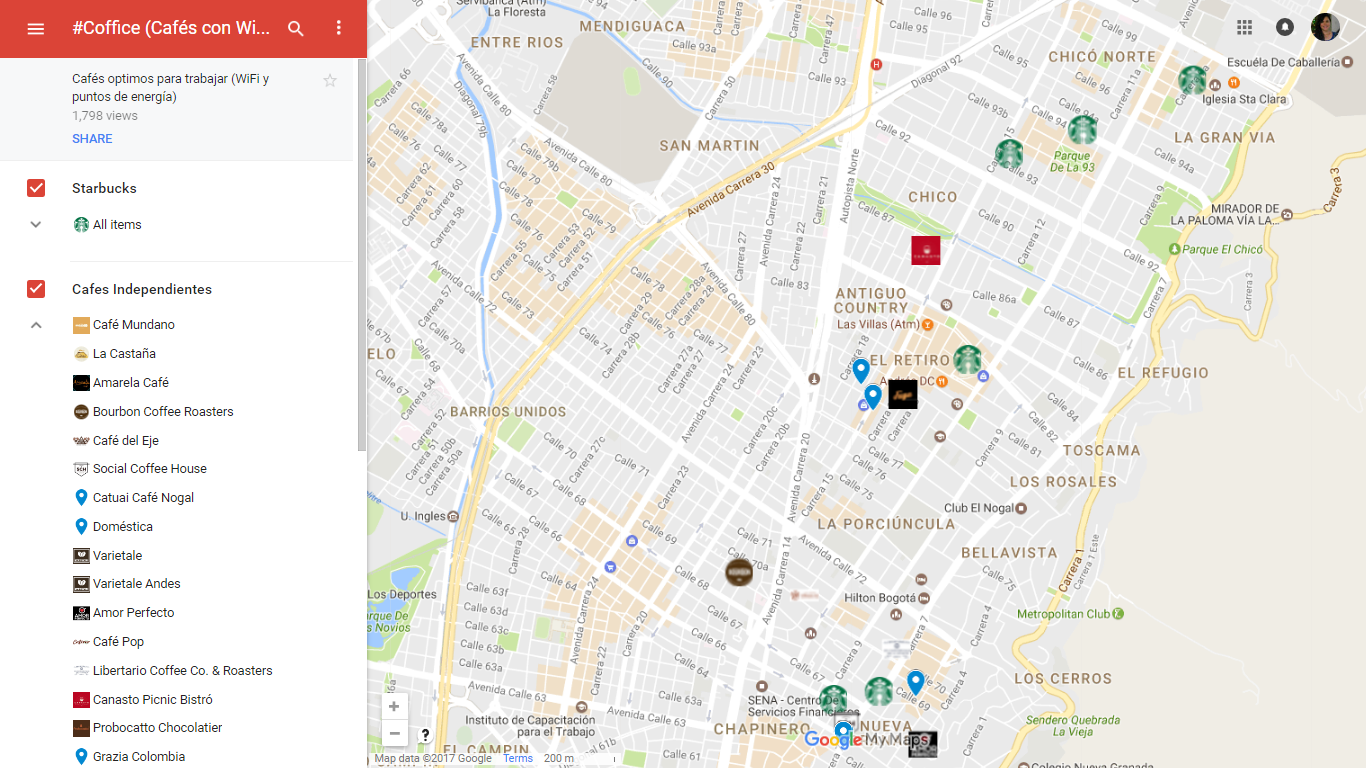Screen dimensions: 1366x768
Task: Click the Bourbon Coffee Roasters list icon
Action: point(81,412)
